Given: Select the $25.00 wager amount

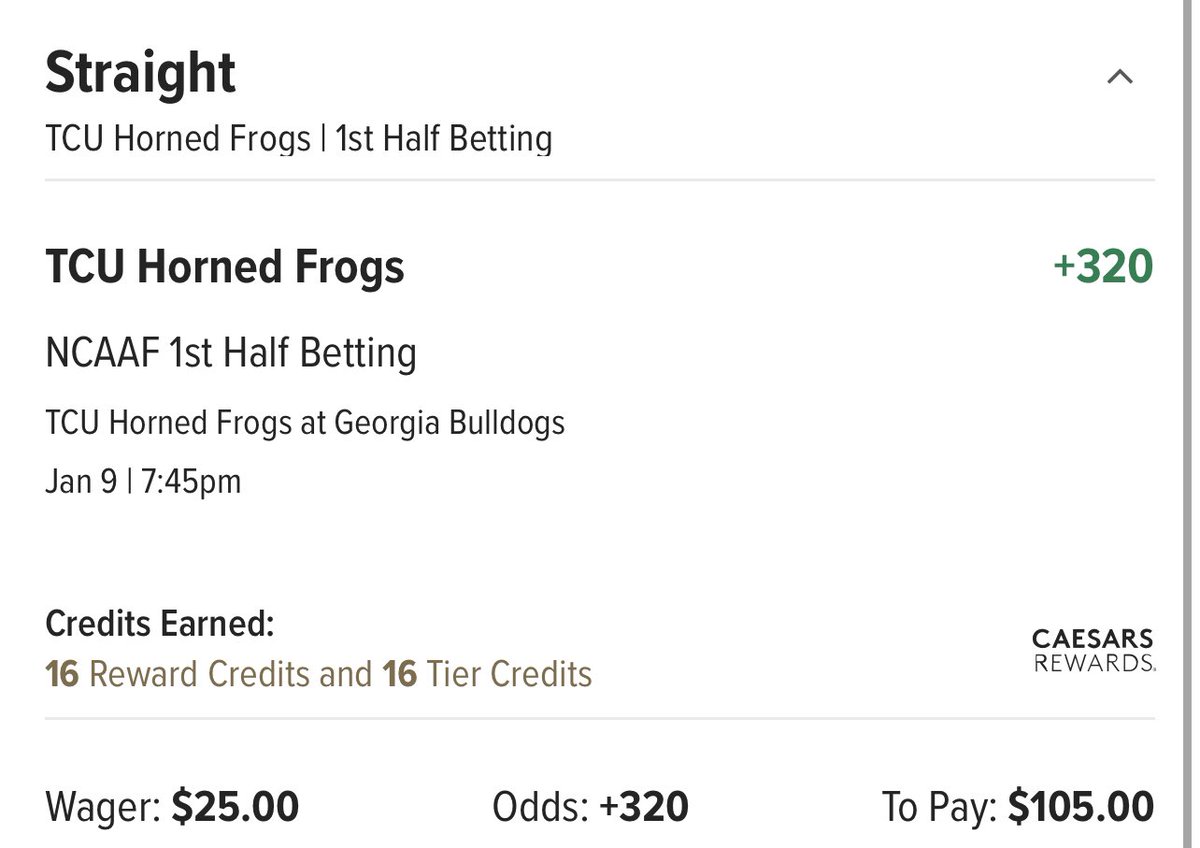Looking at the screenshot, I should (235, 806).
